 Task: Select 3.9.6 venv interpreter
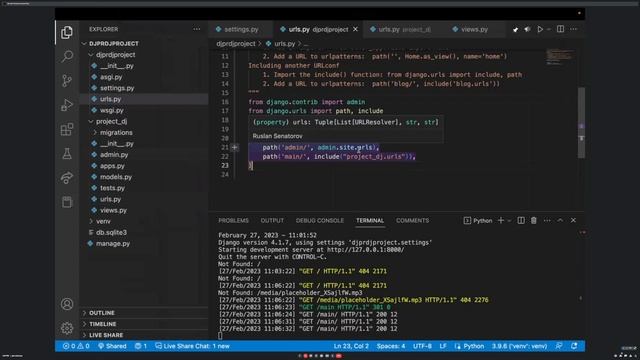tap(519, 346)
